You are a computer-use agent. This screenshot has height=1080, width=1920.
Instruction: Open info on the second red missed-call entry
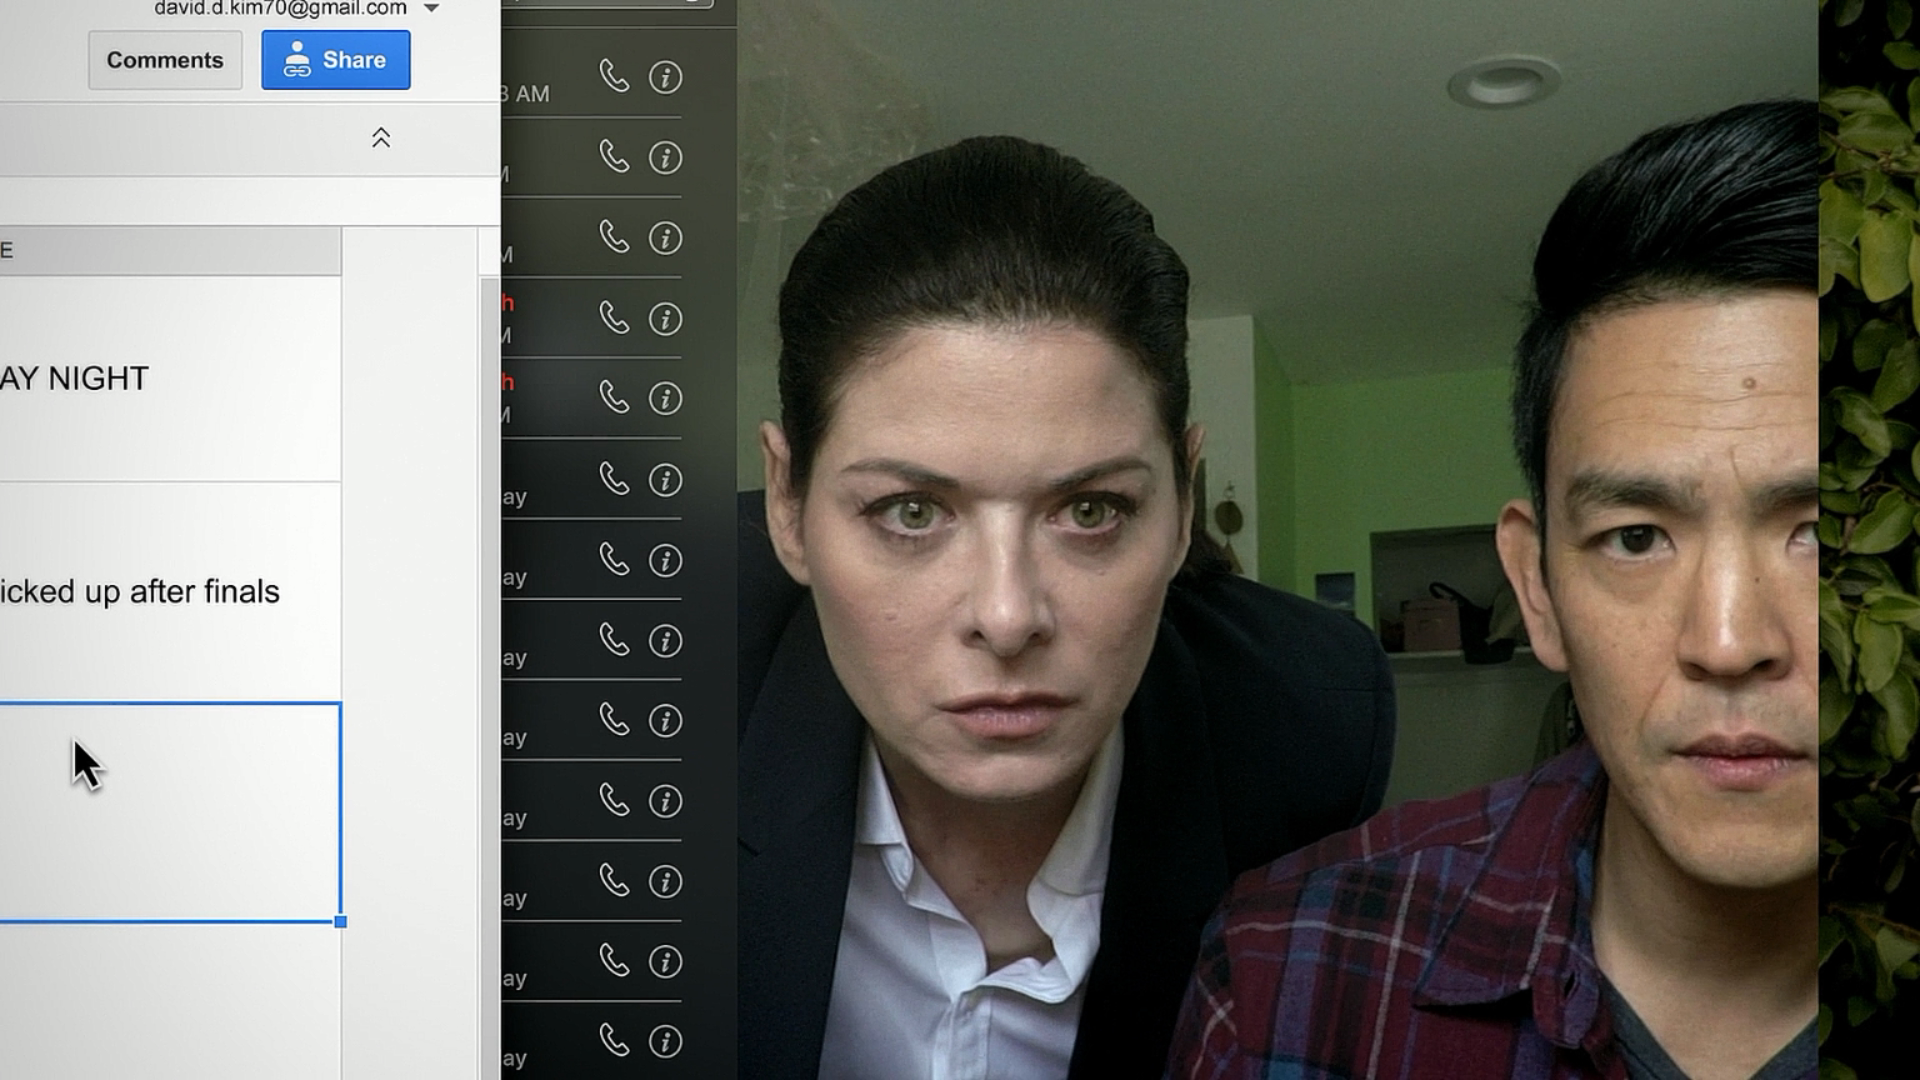tap(665, 399)
